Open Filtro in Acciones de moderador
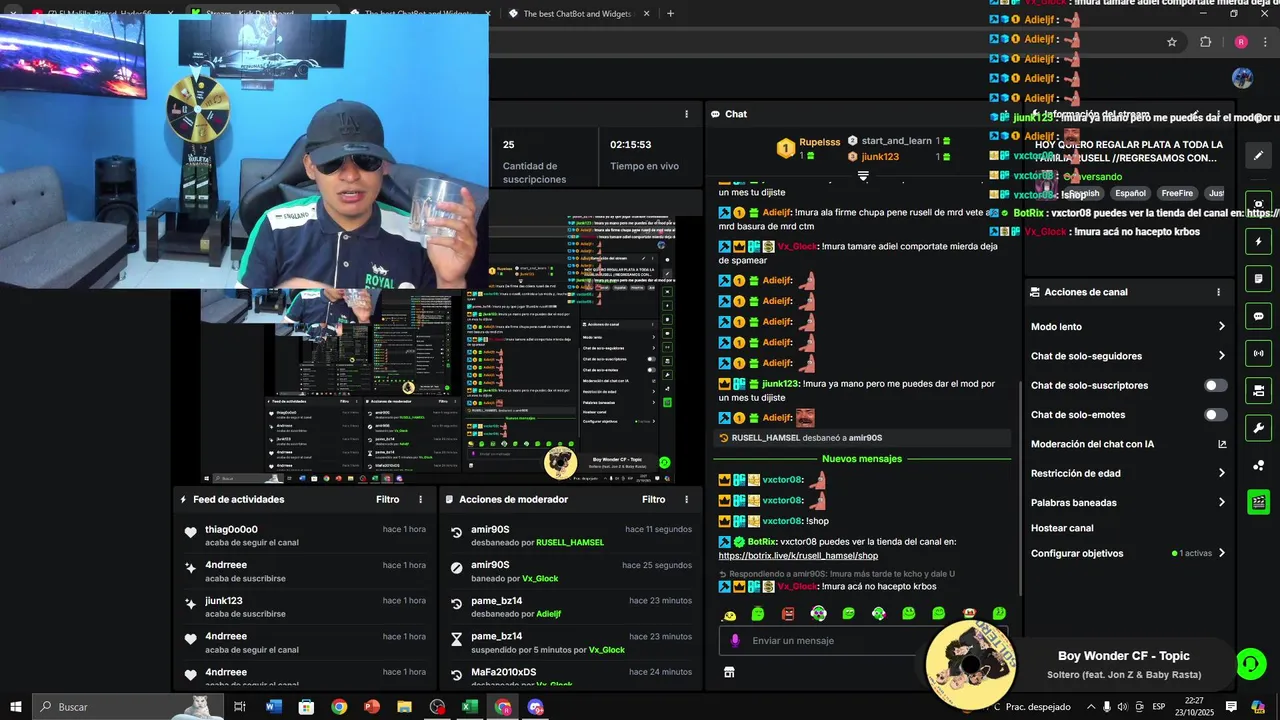Image resolution: width=1280 pixels, height=720 pixels. coord(653,499)
